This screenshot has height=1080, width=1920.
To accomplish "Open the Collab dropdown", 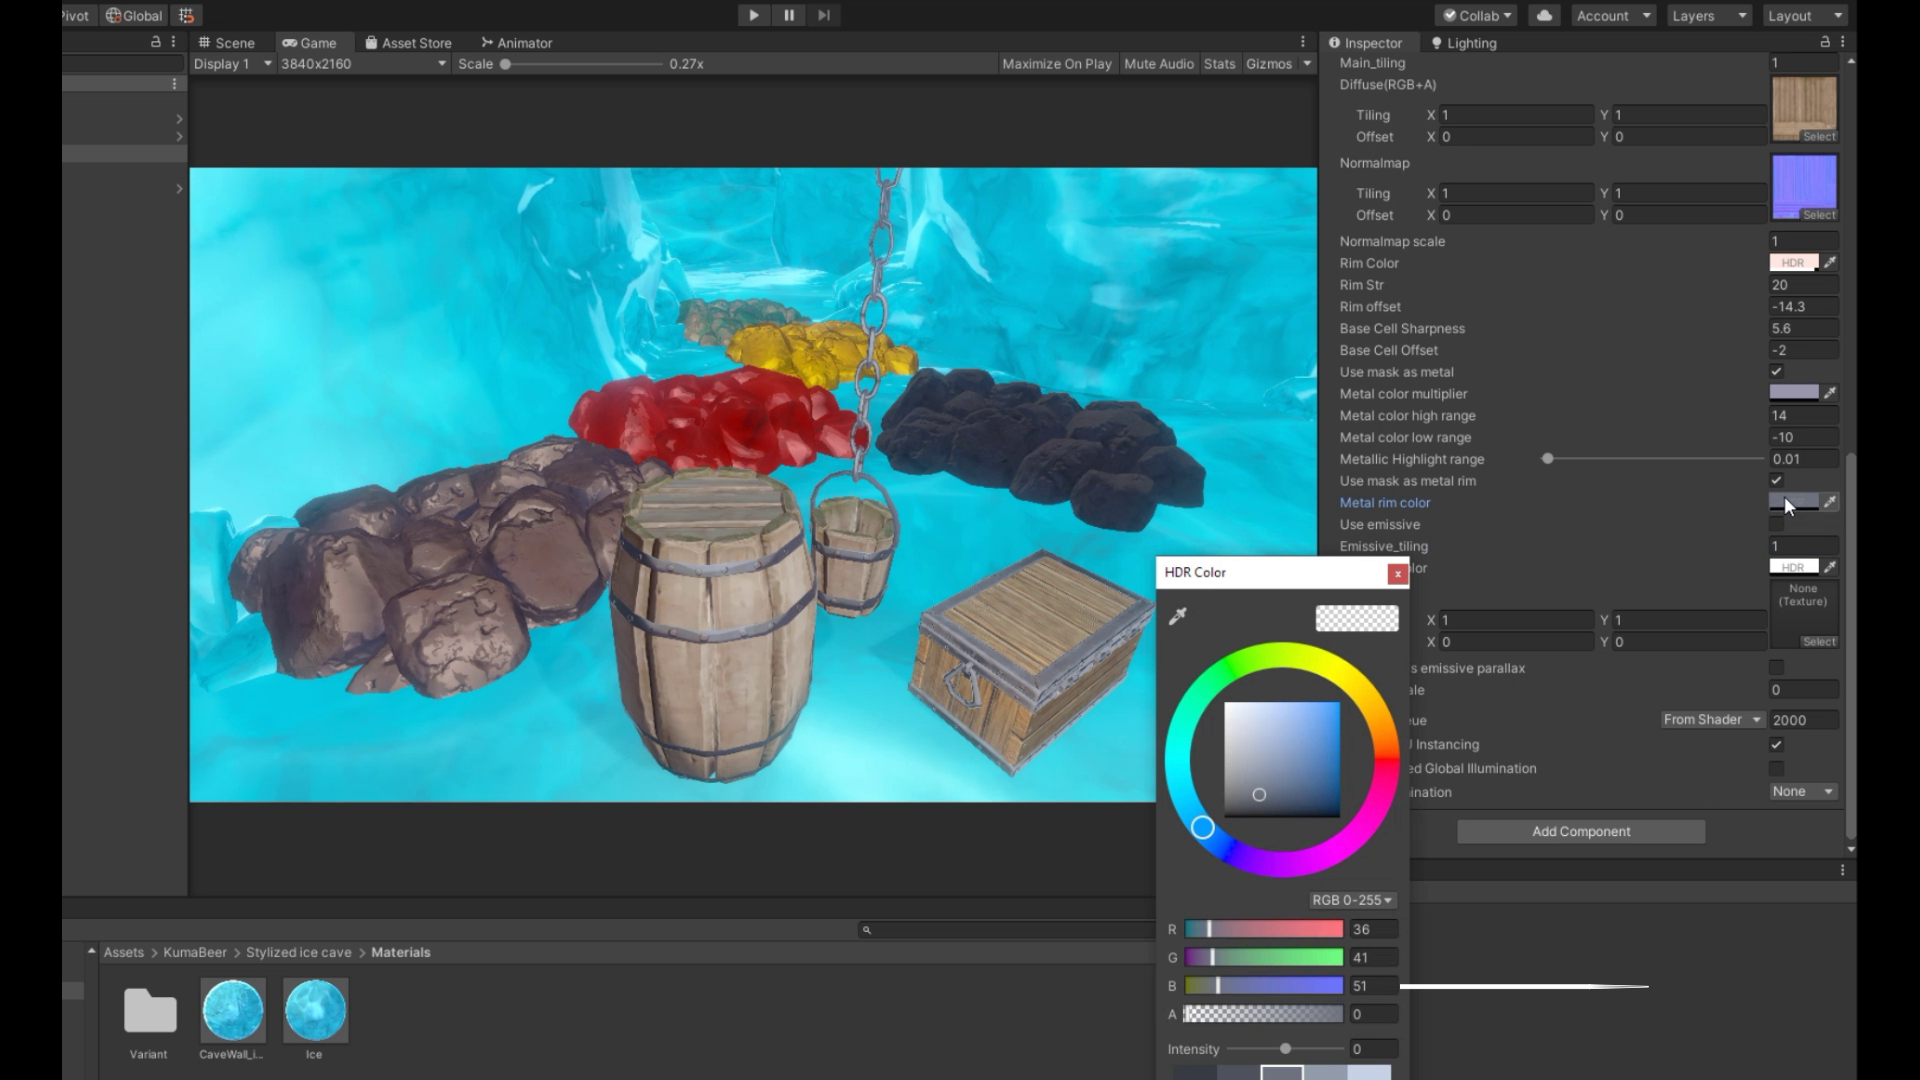I will (1476, 15).
